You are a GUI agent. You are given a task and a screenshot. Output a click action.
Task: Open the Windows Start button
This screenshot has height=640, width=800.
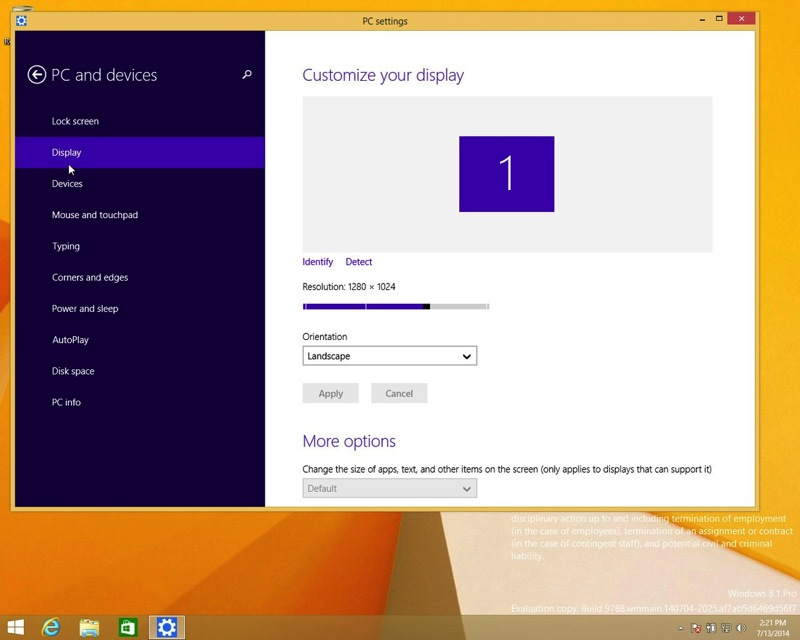tap(16, 627)
